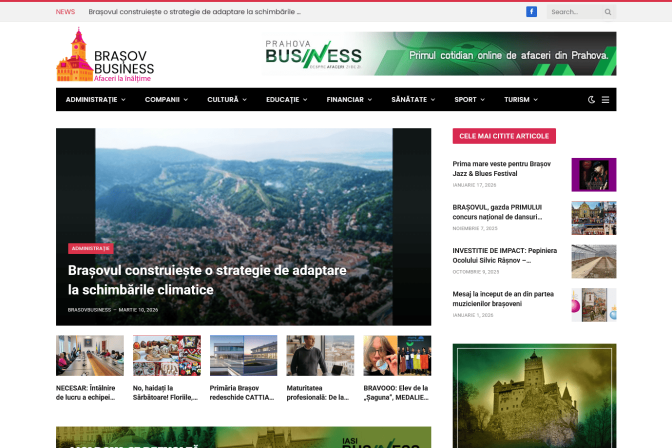Click Cele mai citite articole heading

[504, 136]
